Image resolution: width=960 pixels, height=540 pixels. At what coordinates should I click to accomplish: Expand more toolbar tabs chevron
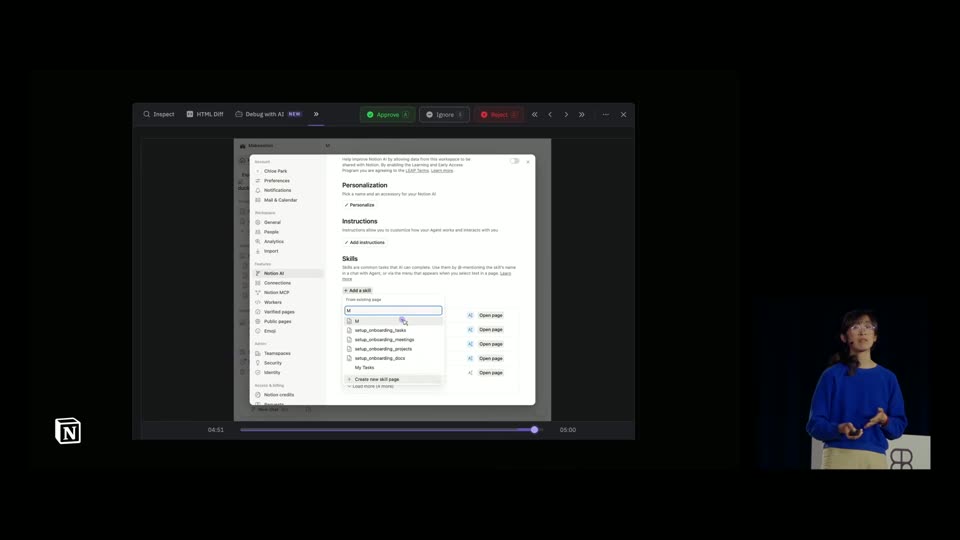316,114
